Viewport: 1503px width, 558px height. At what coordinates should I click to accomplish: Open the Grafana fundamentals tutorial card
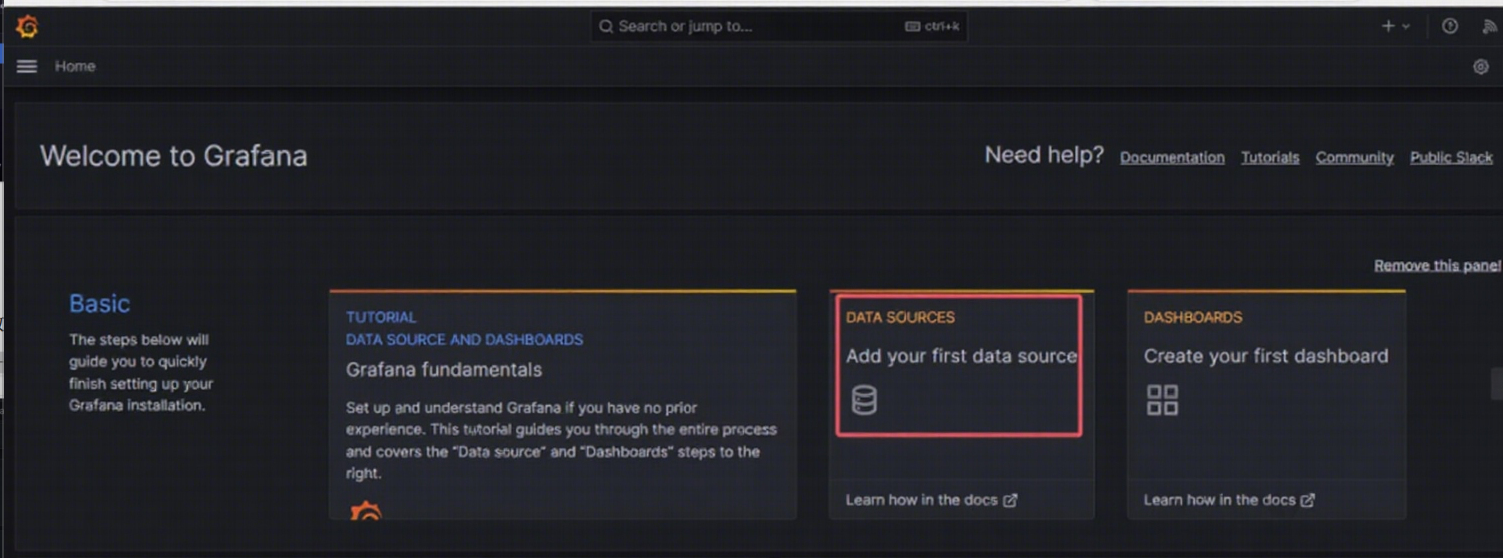coord(563,405)
